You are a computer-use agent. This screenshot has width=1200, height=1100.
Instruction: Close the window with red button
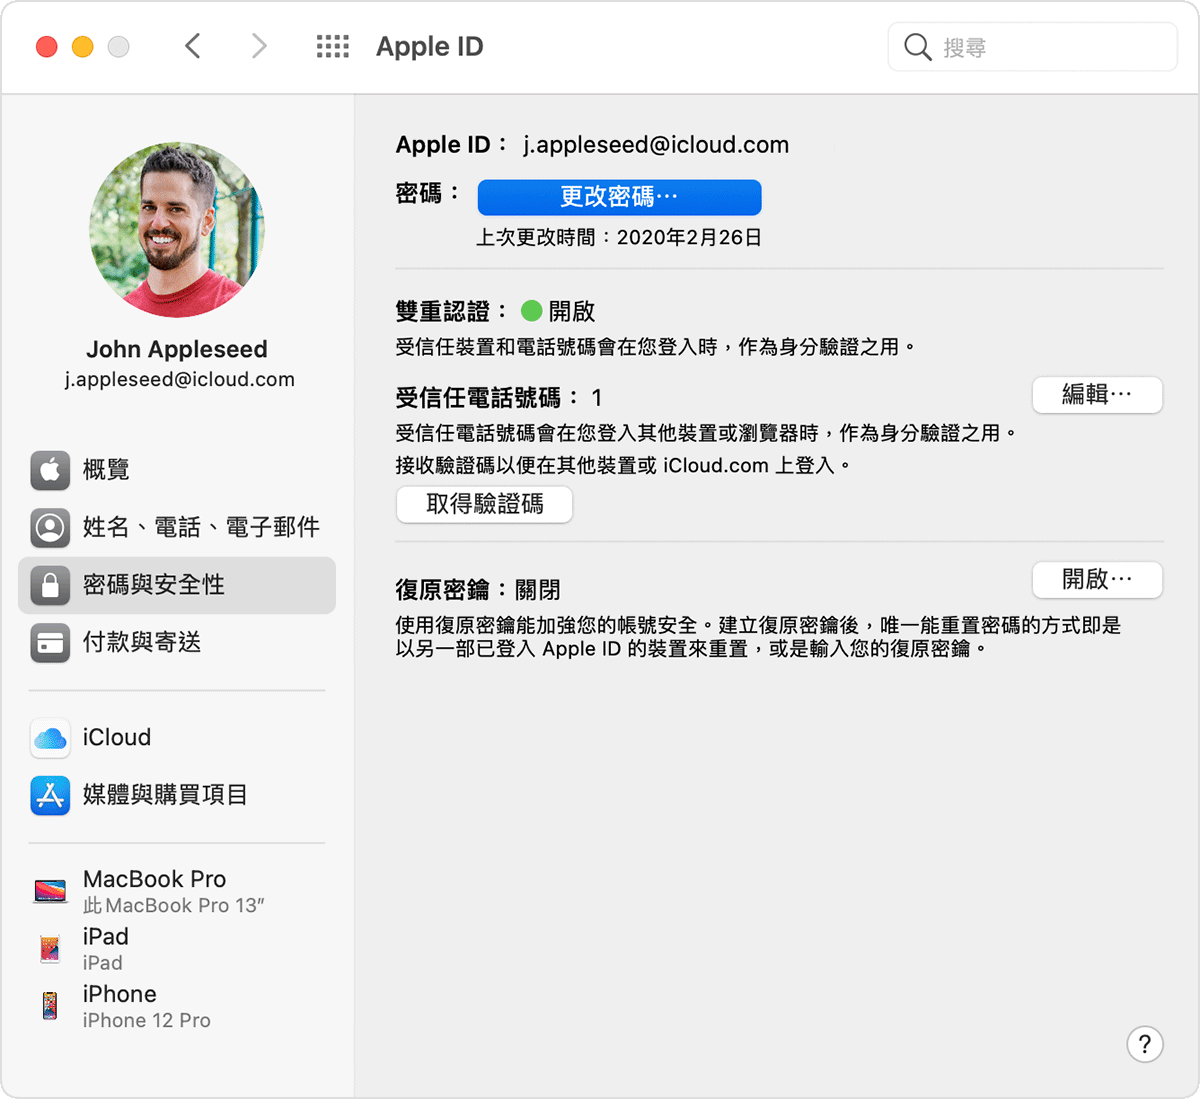(47, 47)
